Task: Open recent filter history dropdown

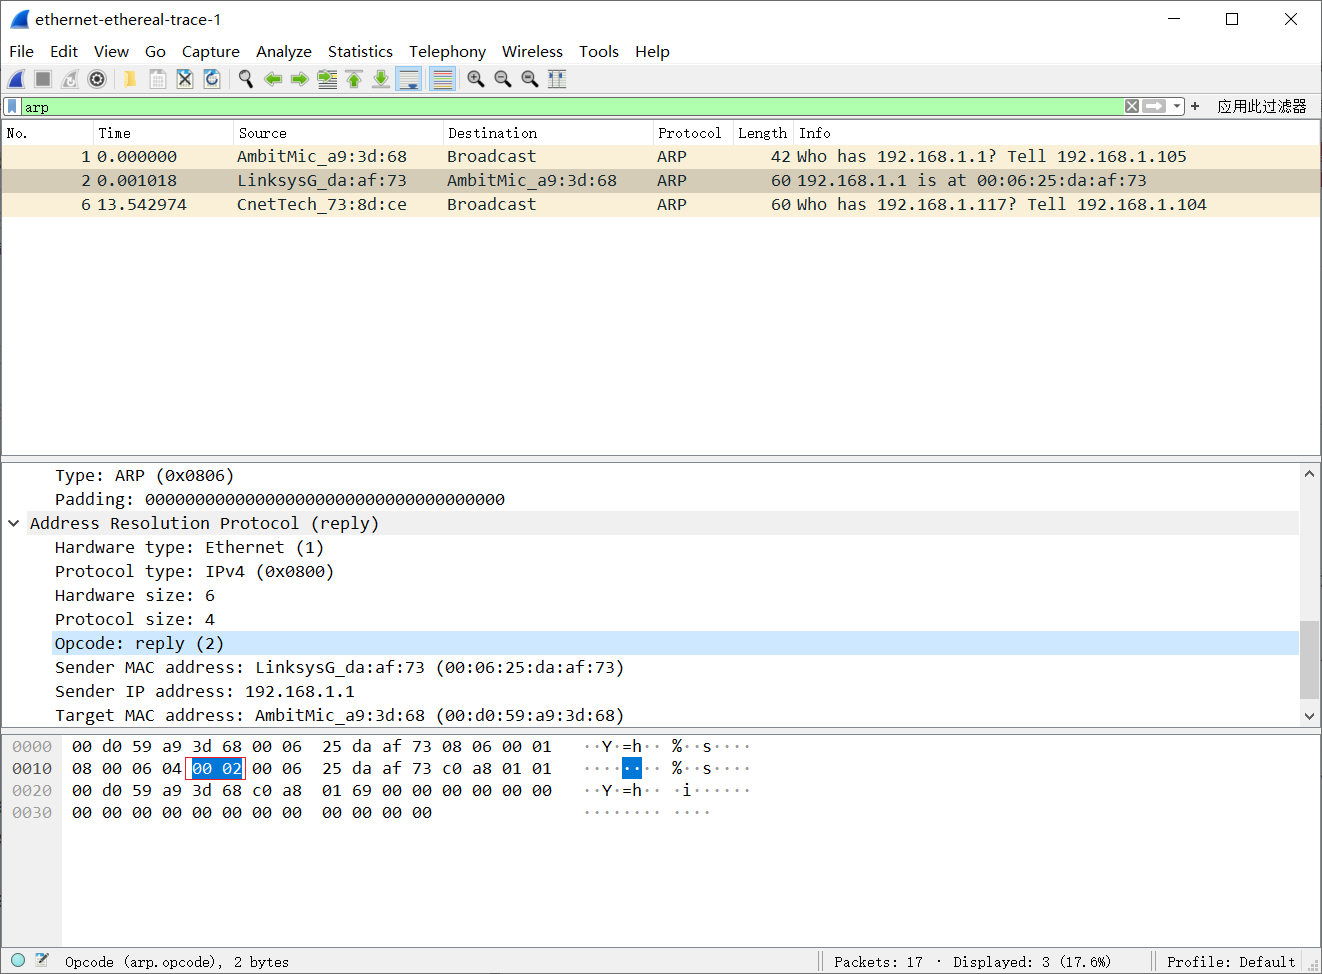Action: [x=1178, y=106]
